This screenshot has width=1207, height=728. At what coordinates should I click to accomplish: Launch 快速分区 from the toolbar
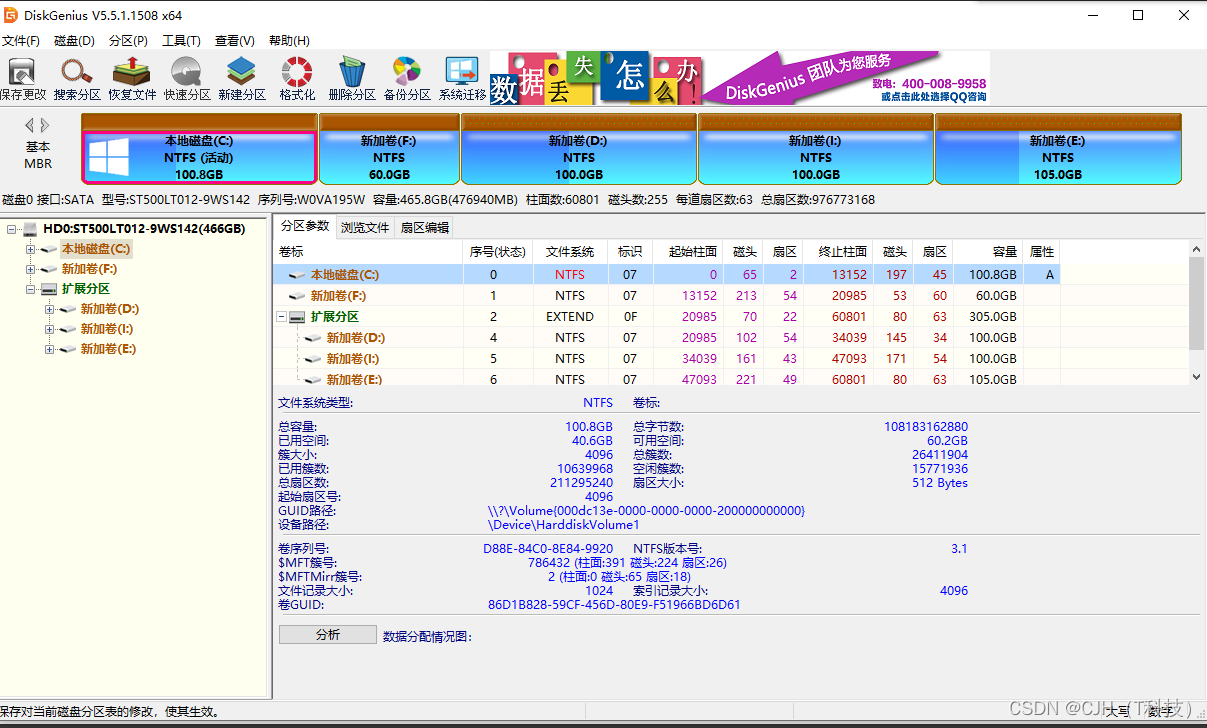point(184,78)
